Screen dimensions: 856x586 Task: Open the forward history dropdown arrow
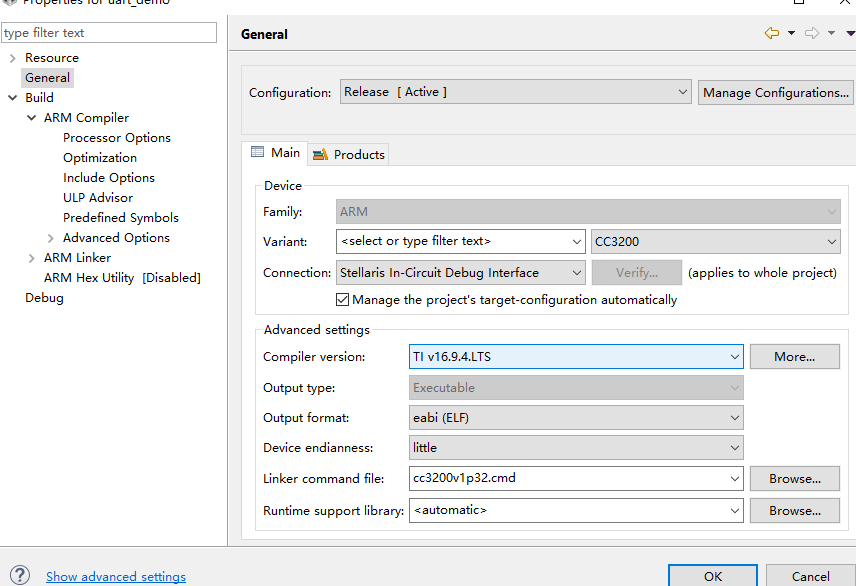click(831, 33)
